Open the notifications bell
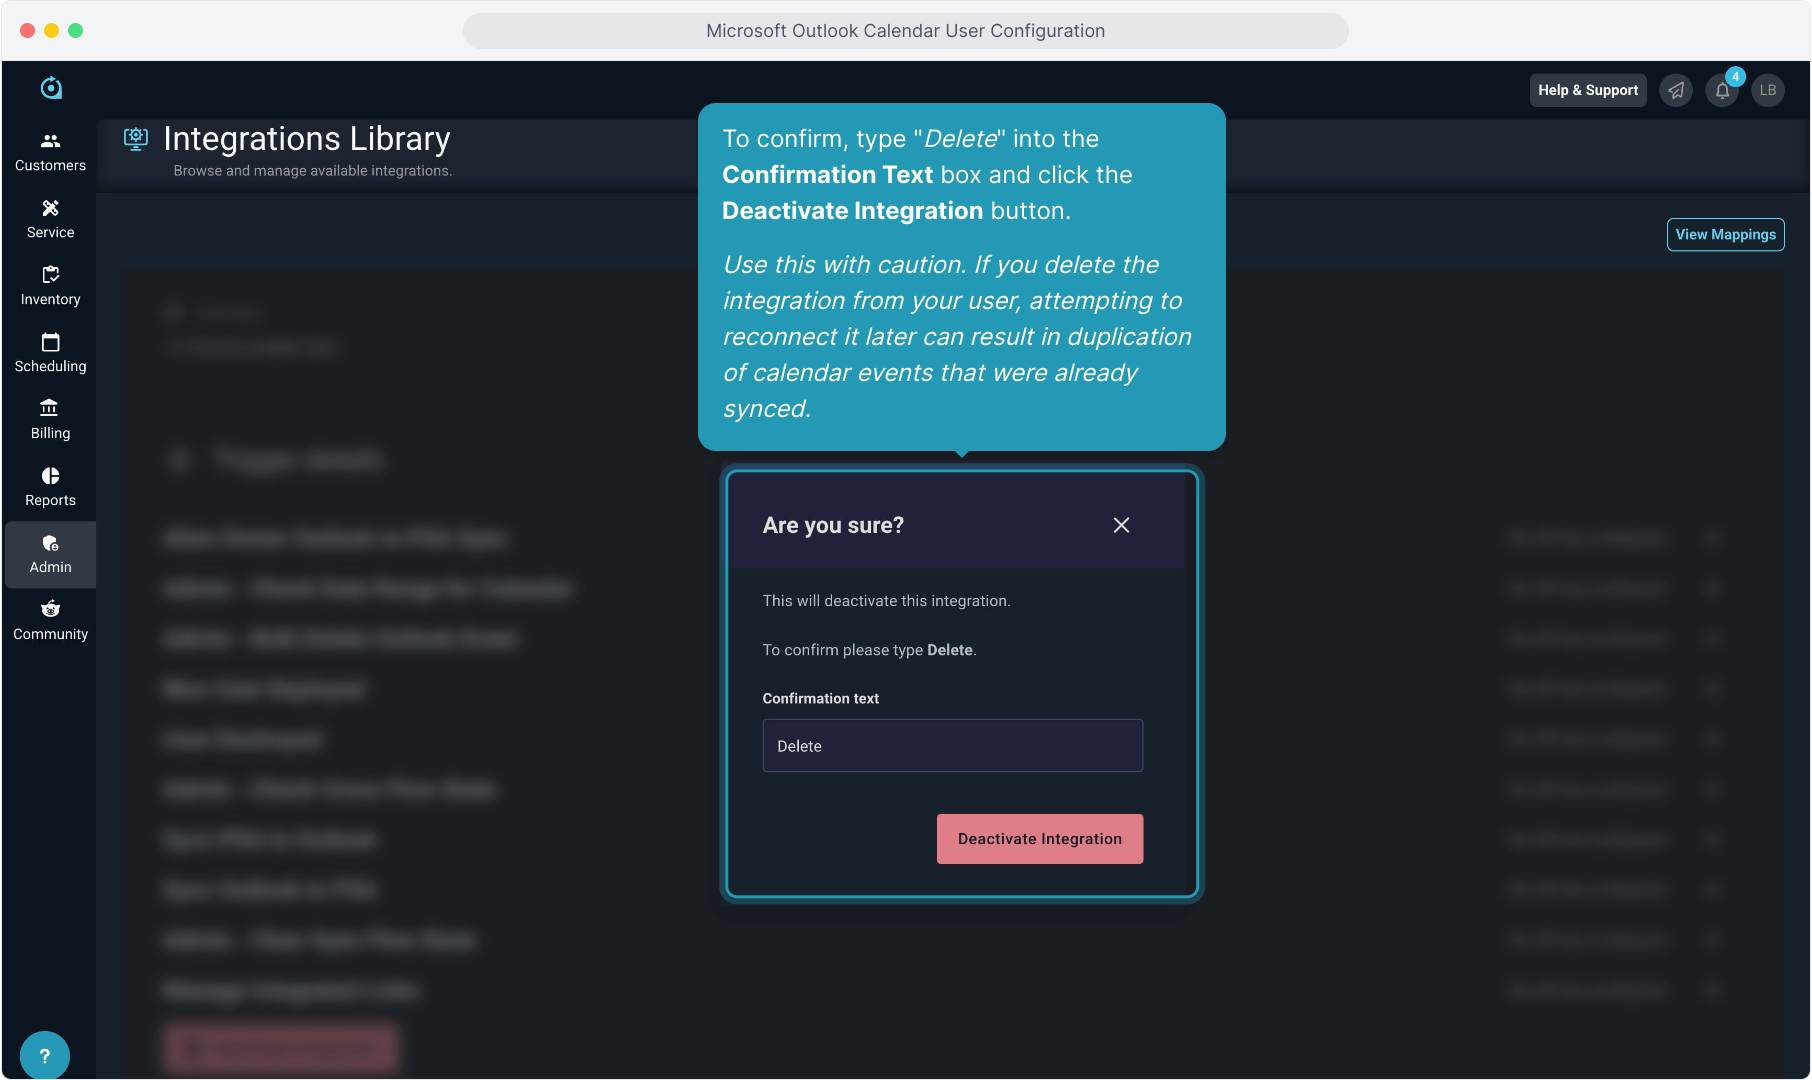1812x1080 pixels. (x=1722, y=90)
